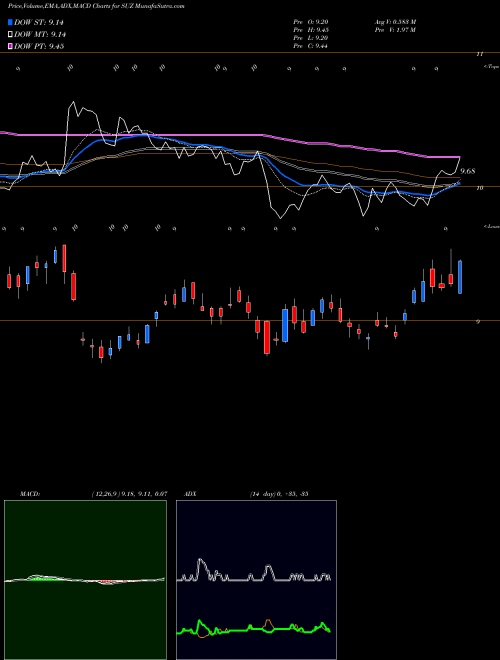Viewport: 500px width, 660px height.
Task: Click the blue DOW ST legend swatch
Action: [x=10, y=22]
